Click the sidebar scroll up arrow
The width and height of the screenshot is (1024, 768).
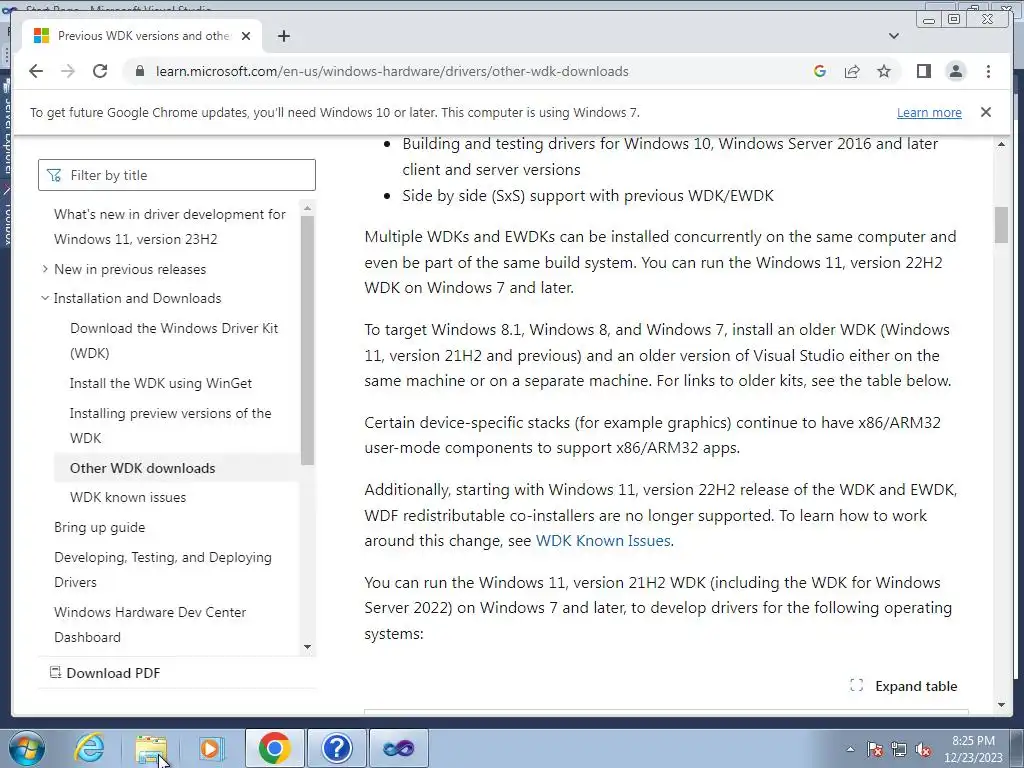point(308,208)
